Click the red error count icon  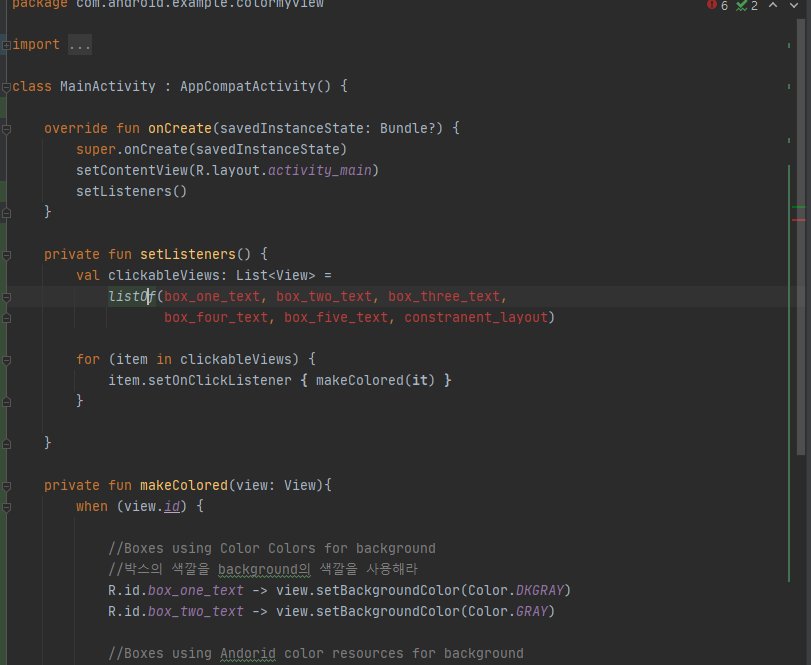tap(712, 5)
